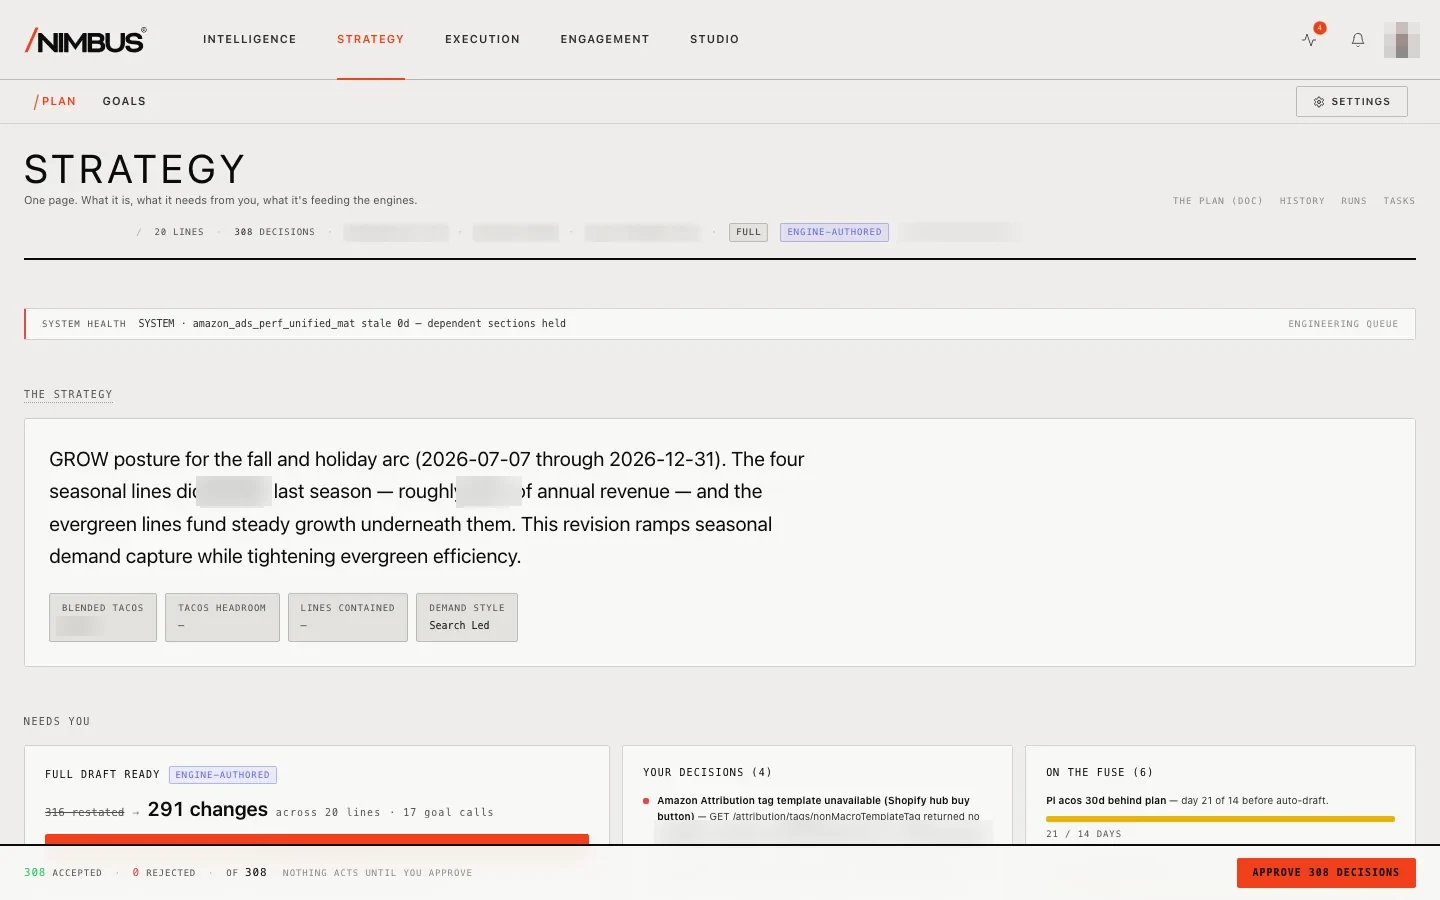
Task: Click the Lines Contained metric card
Action: tap(348, 617)
